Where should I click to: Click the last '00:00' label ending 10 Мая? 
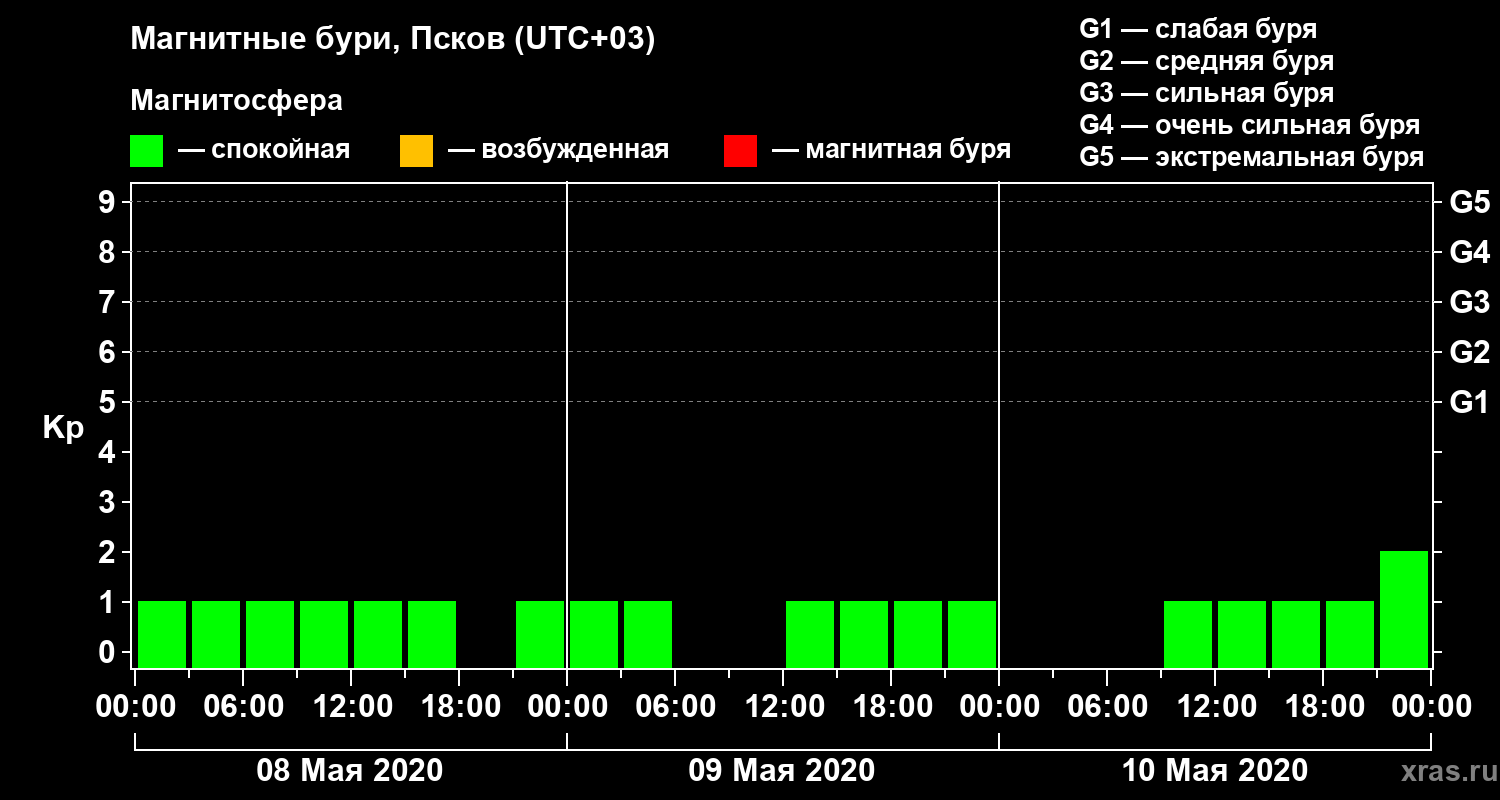pyautogui.click(x=1430, y=707)
